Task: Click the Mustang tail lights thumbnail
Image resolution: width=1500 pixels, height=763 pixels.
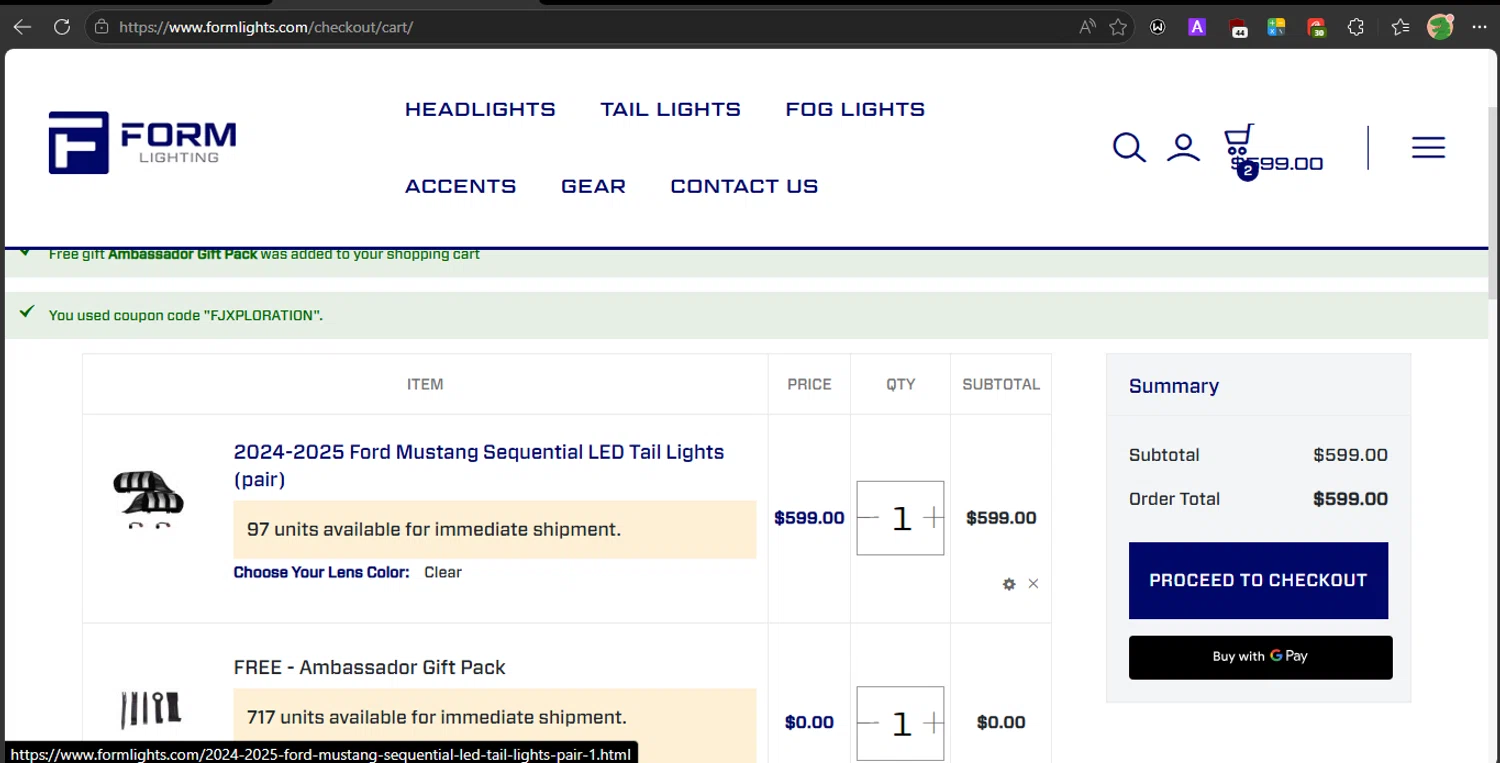Action: point(149,499)
